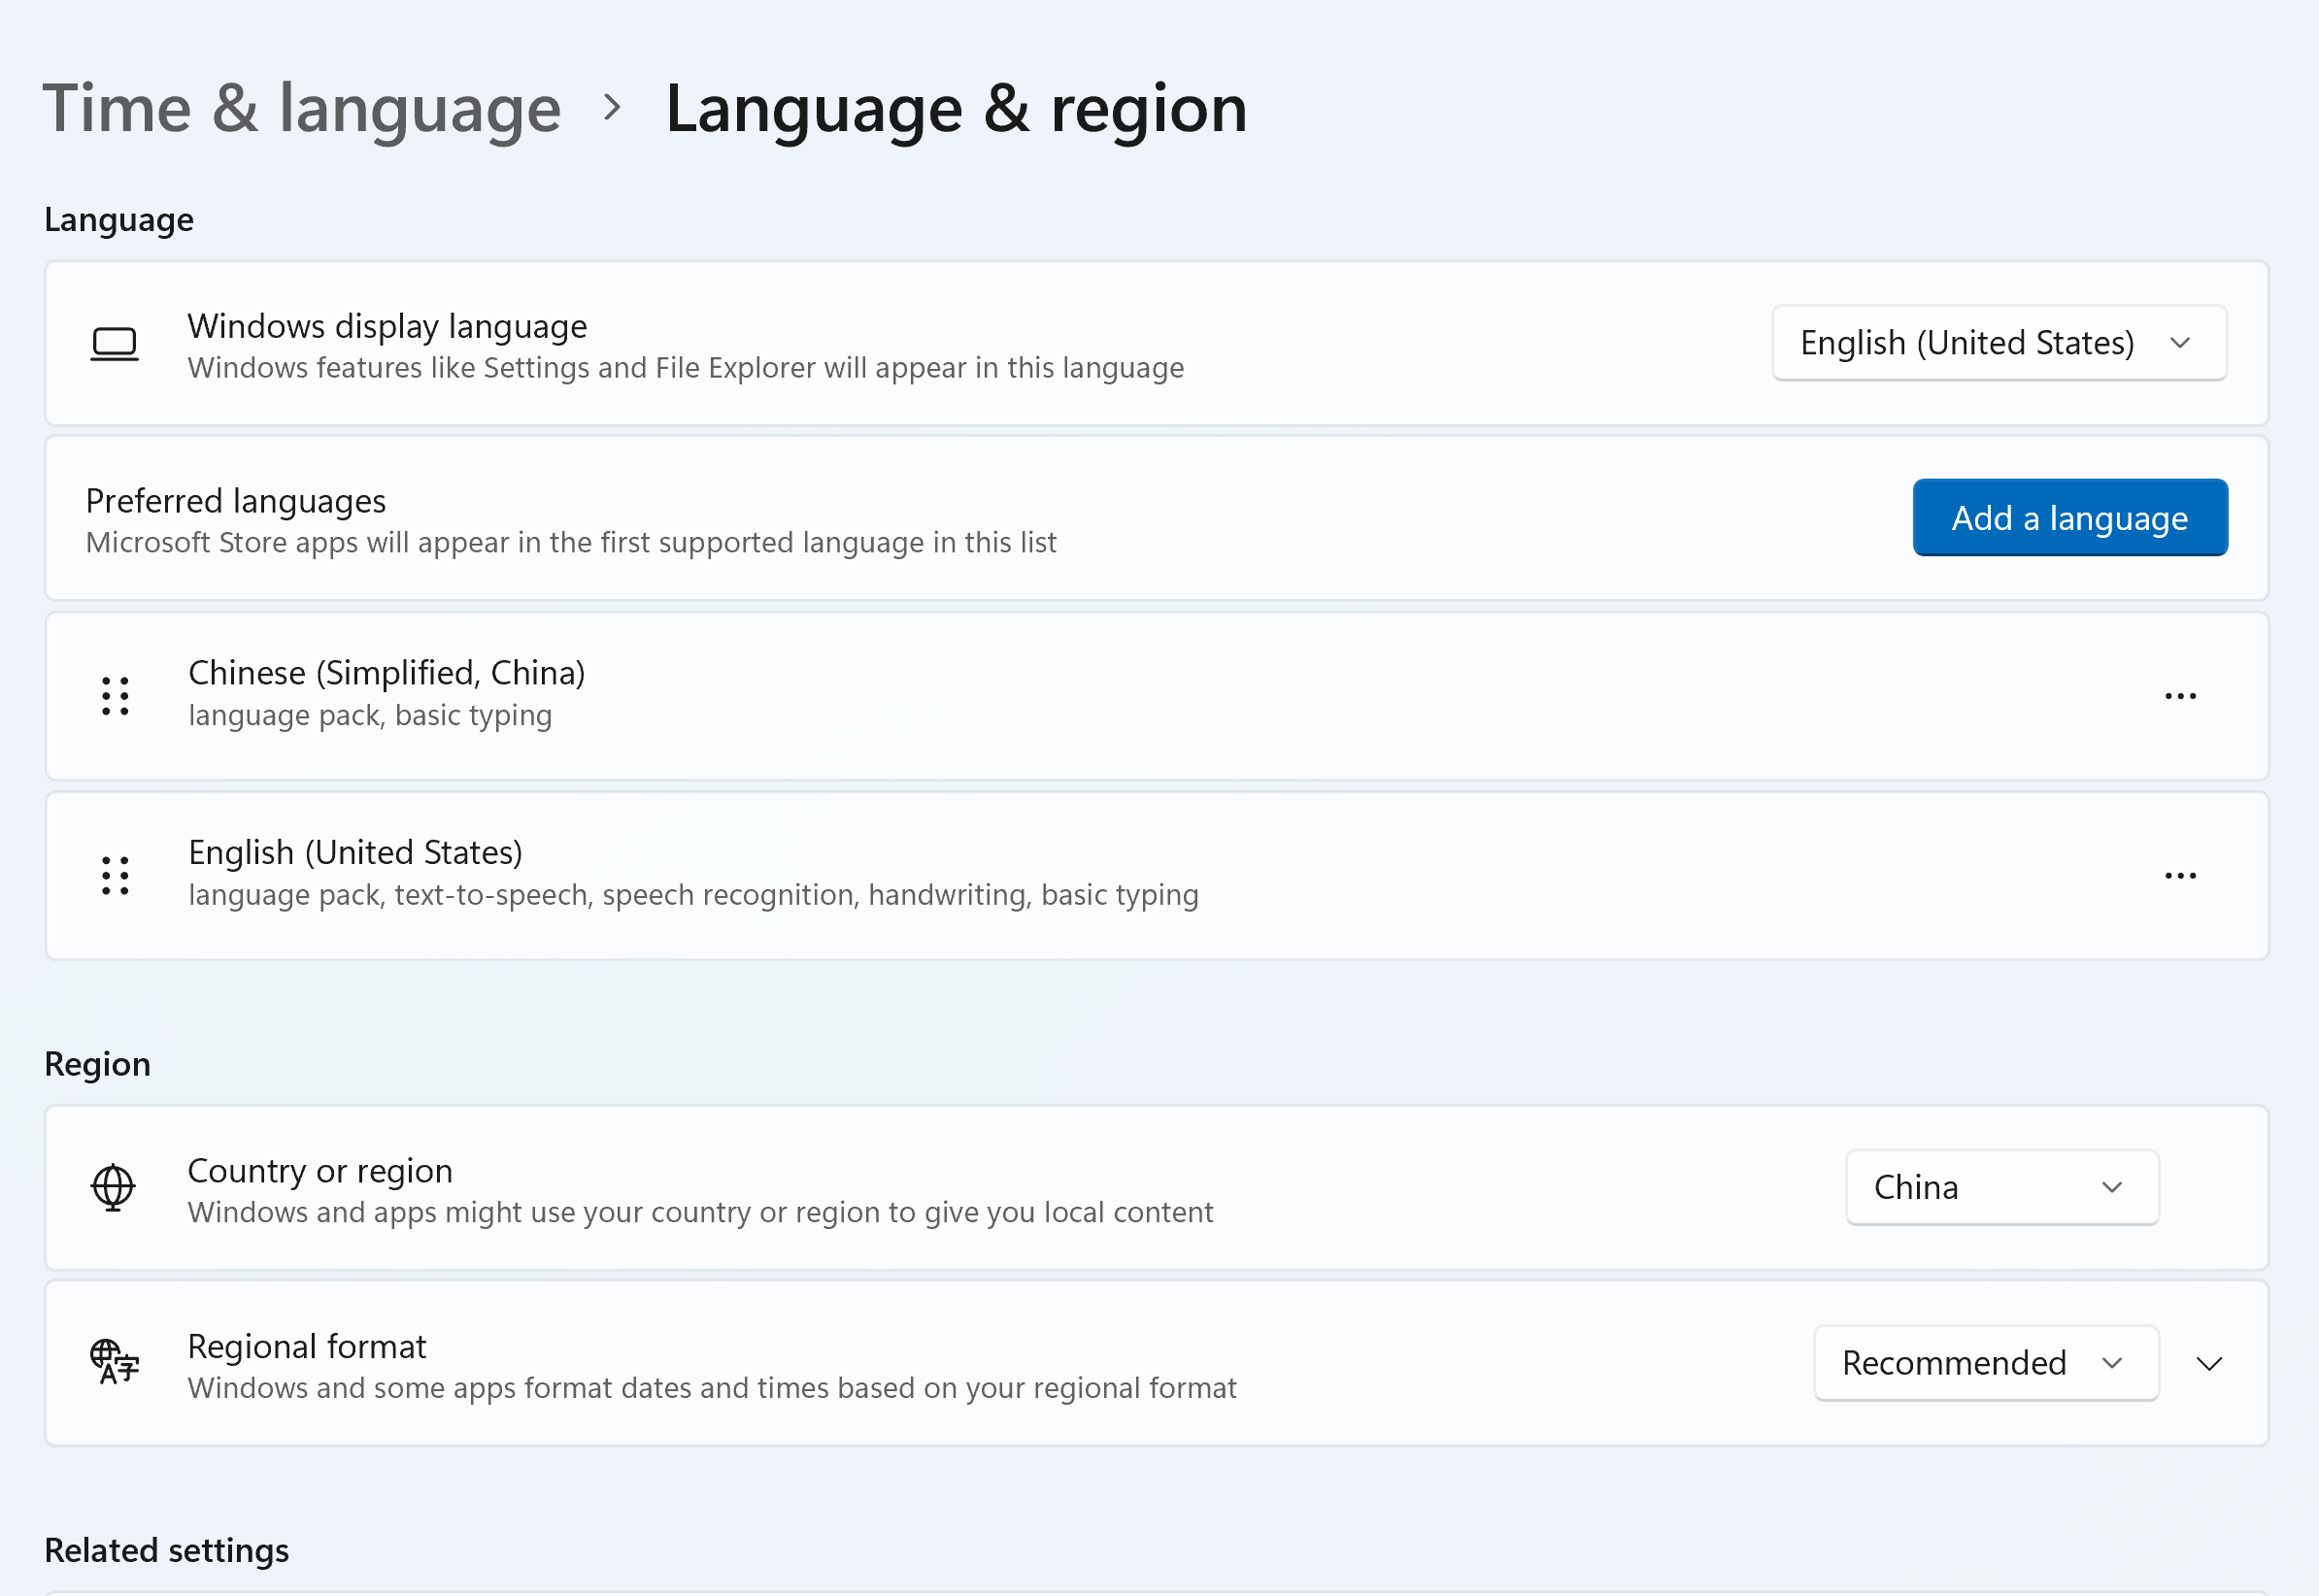The image size is (2319, 1596).
Task: Click the drag handle for Chinese (Simplified, China)
Action: [115, 695]
